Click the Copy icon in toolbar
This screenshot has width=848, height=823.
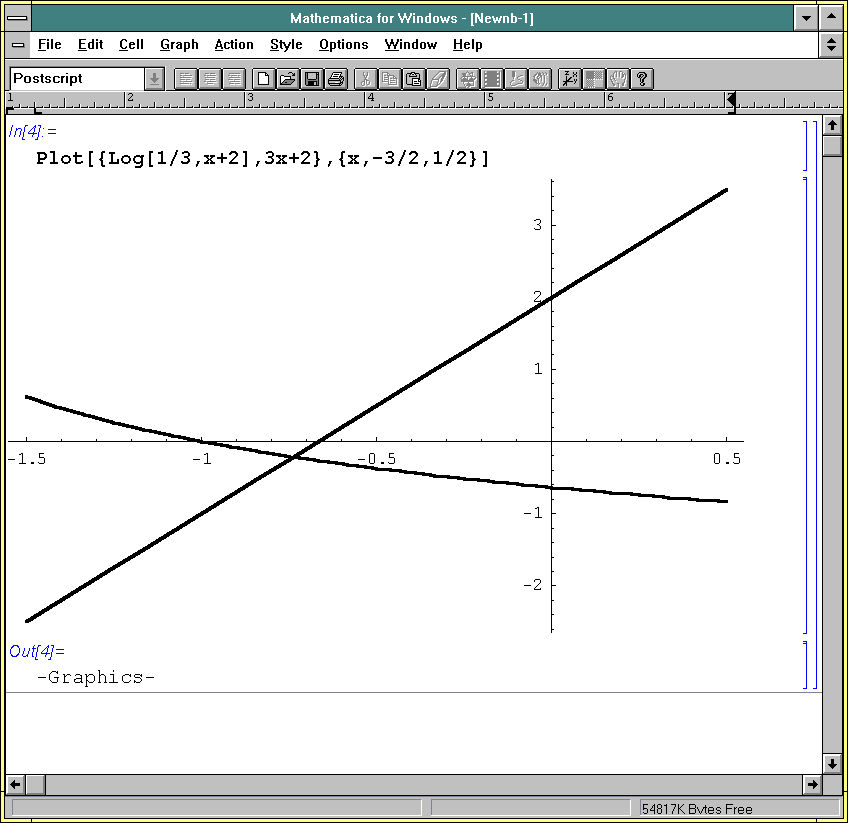tap(390, 79)
